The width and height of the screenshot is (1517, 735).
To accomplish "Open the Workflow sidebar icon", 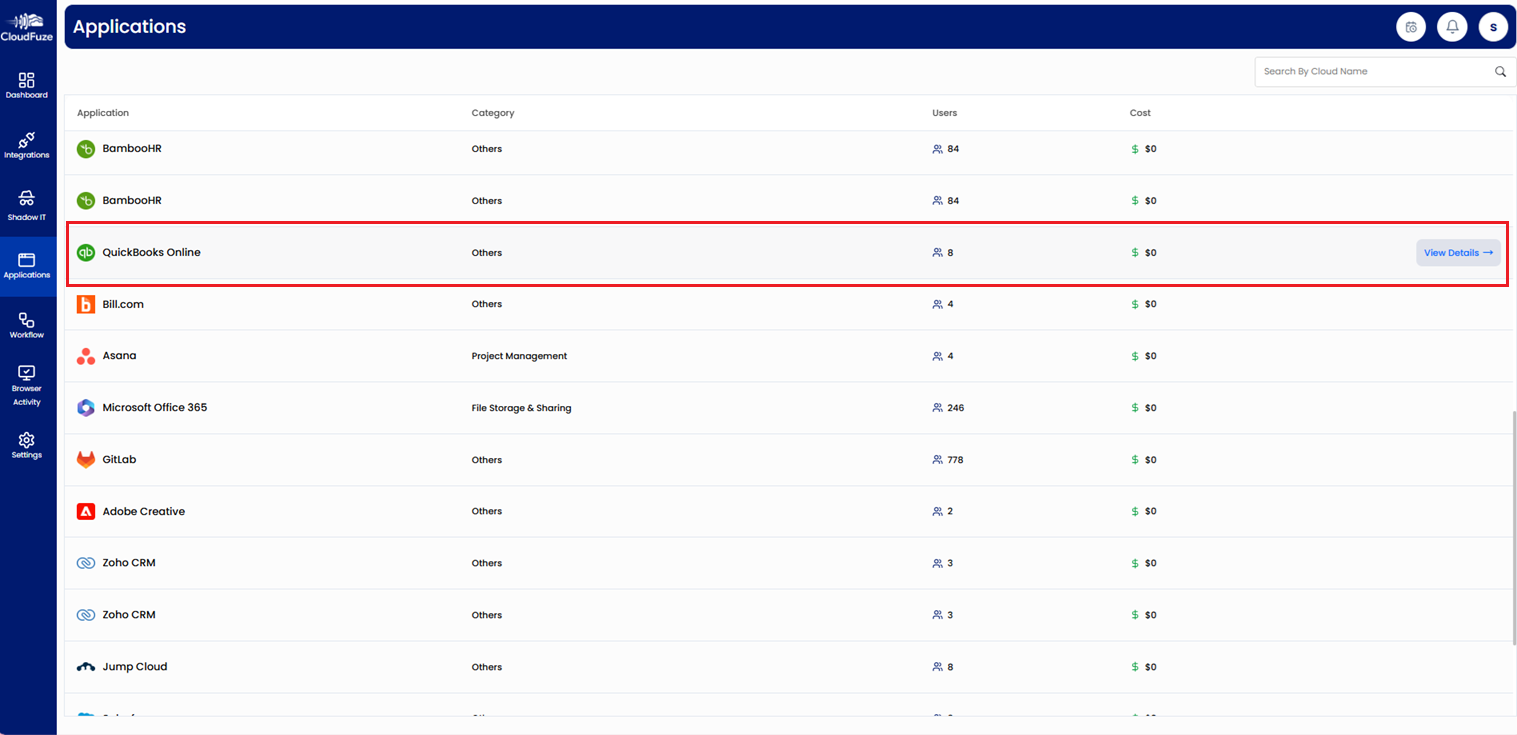I will click(27, 322).
